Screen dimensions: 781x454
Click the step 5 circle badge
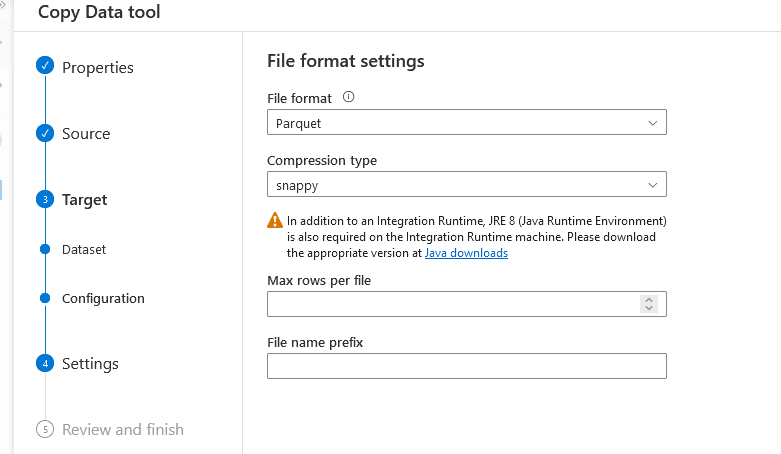[x=45, y=429]
